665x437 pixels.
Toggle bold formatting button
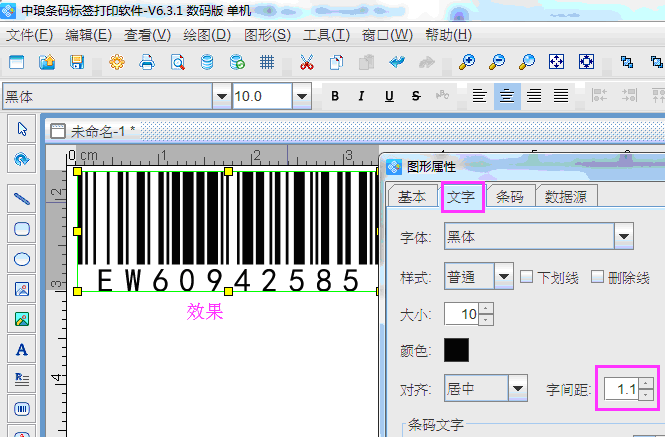click(x=335, y=96)
